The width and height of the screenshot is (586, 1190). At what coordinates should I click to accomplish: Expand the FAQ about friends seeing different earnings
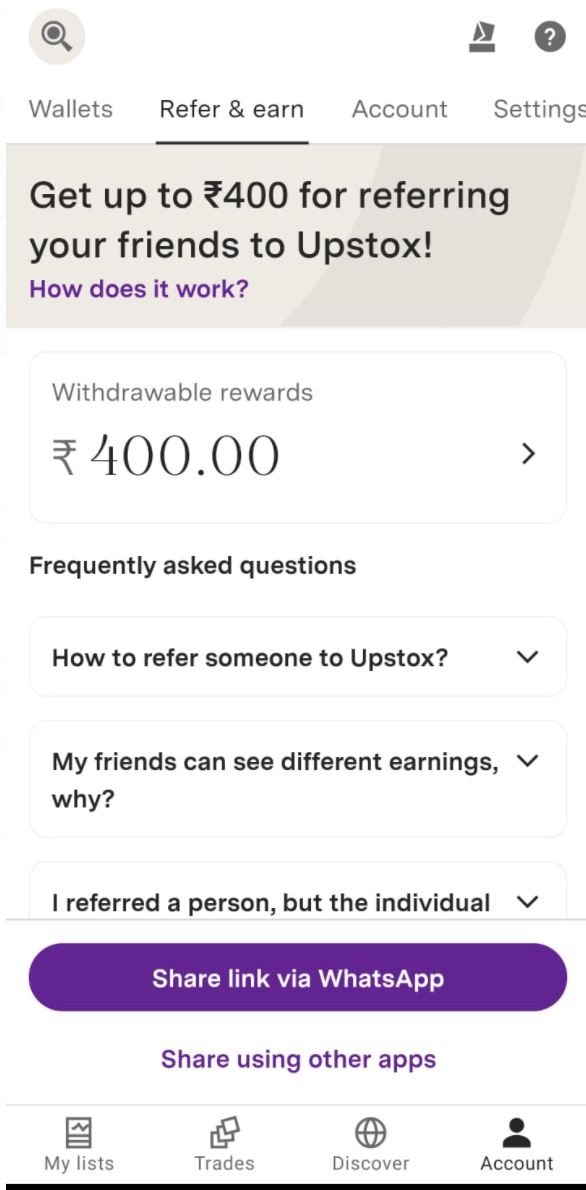pos(297,780)
